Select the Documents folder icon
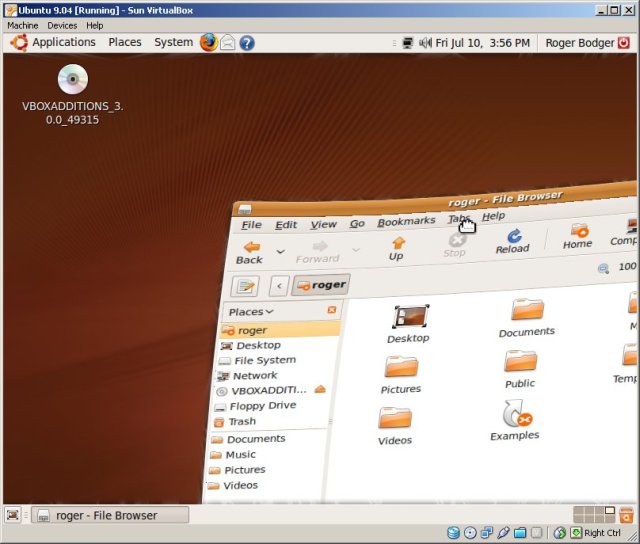This screenshot has width=640, height=544. coord(527,318)
